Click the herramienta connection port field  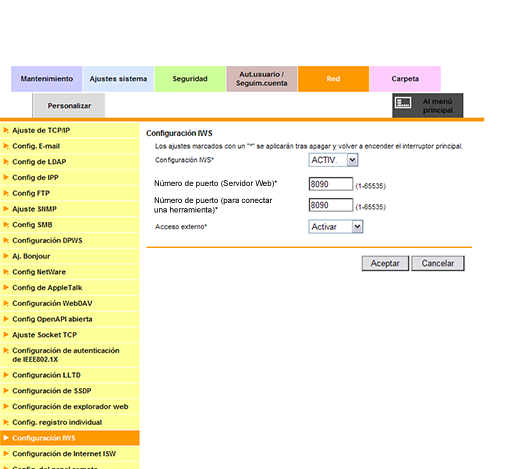point(331,205)
